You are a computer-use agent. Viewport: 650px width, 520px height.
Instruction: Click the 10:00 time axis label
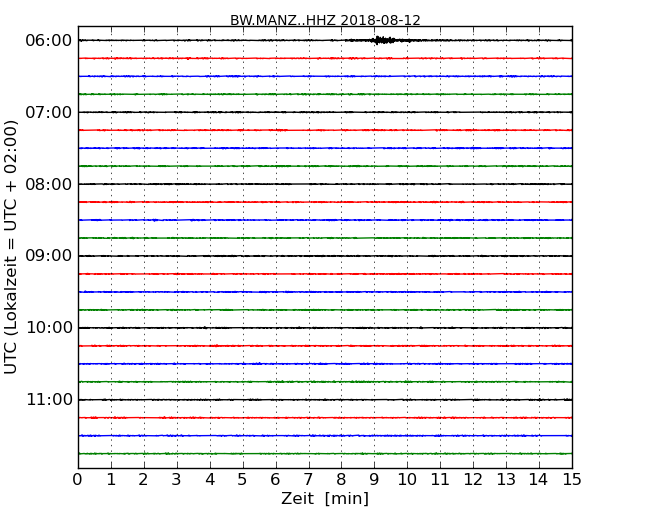tap(49, 328)
